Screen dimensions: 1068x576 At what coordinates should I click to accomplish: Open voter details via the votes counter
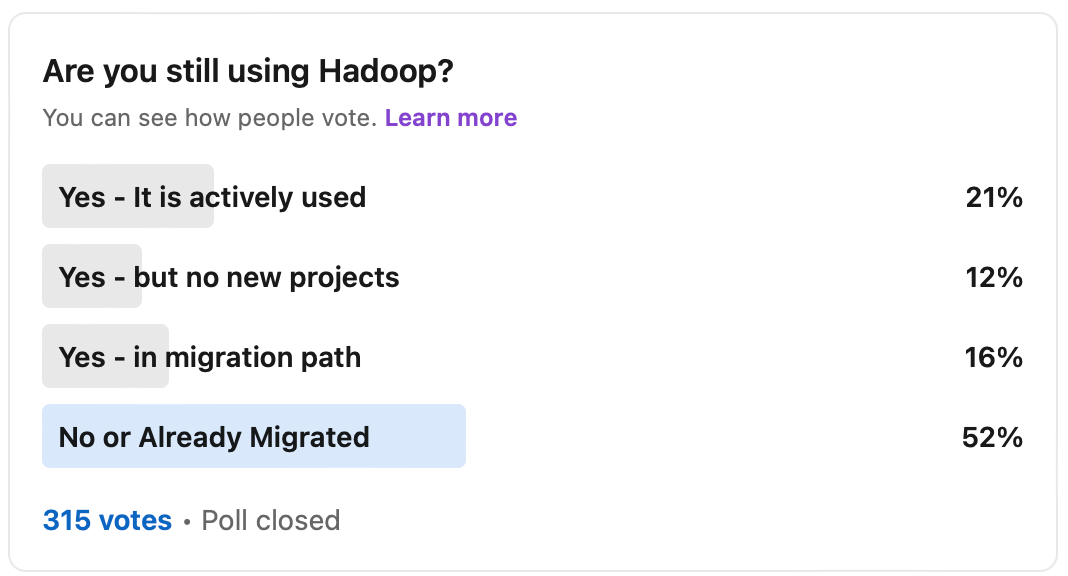[108, 520]
